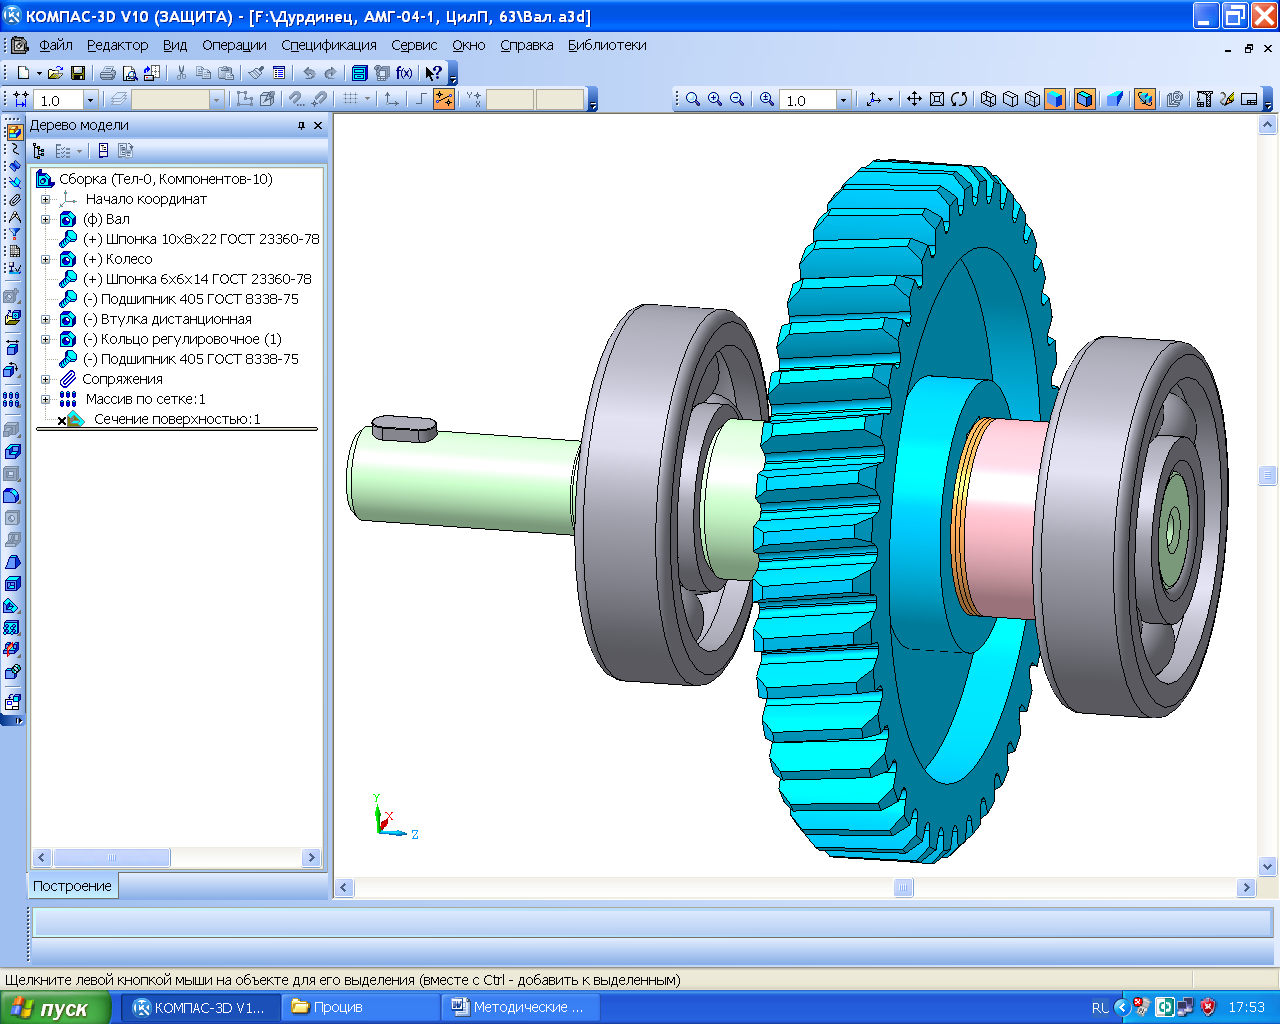This screenshot has height=1024, width=1280.
Task: Expand the (ф) Вал tree node
Action: tap(45, 219)
